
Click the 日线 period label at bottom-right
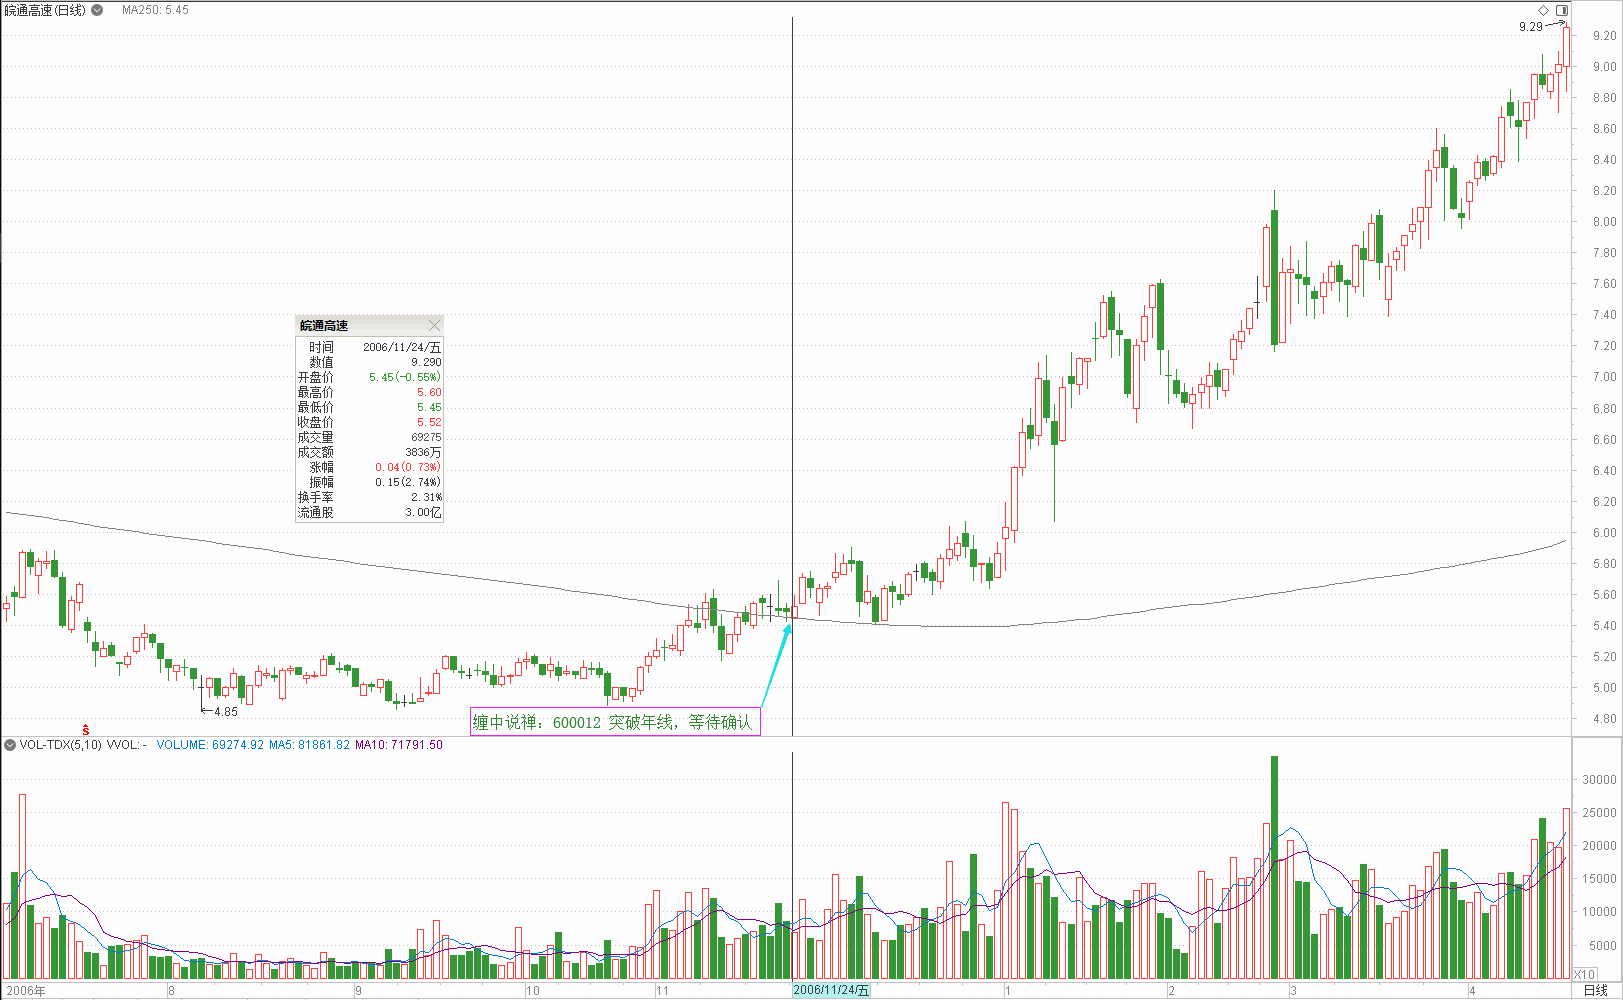click(1595, 990)
